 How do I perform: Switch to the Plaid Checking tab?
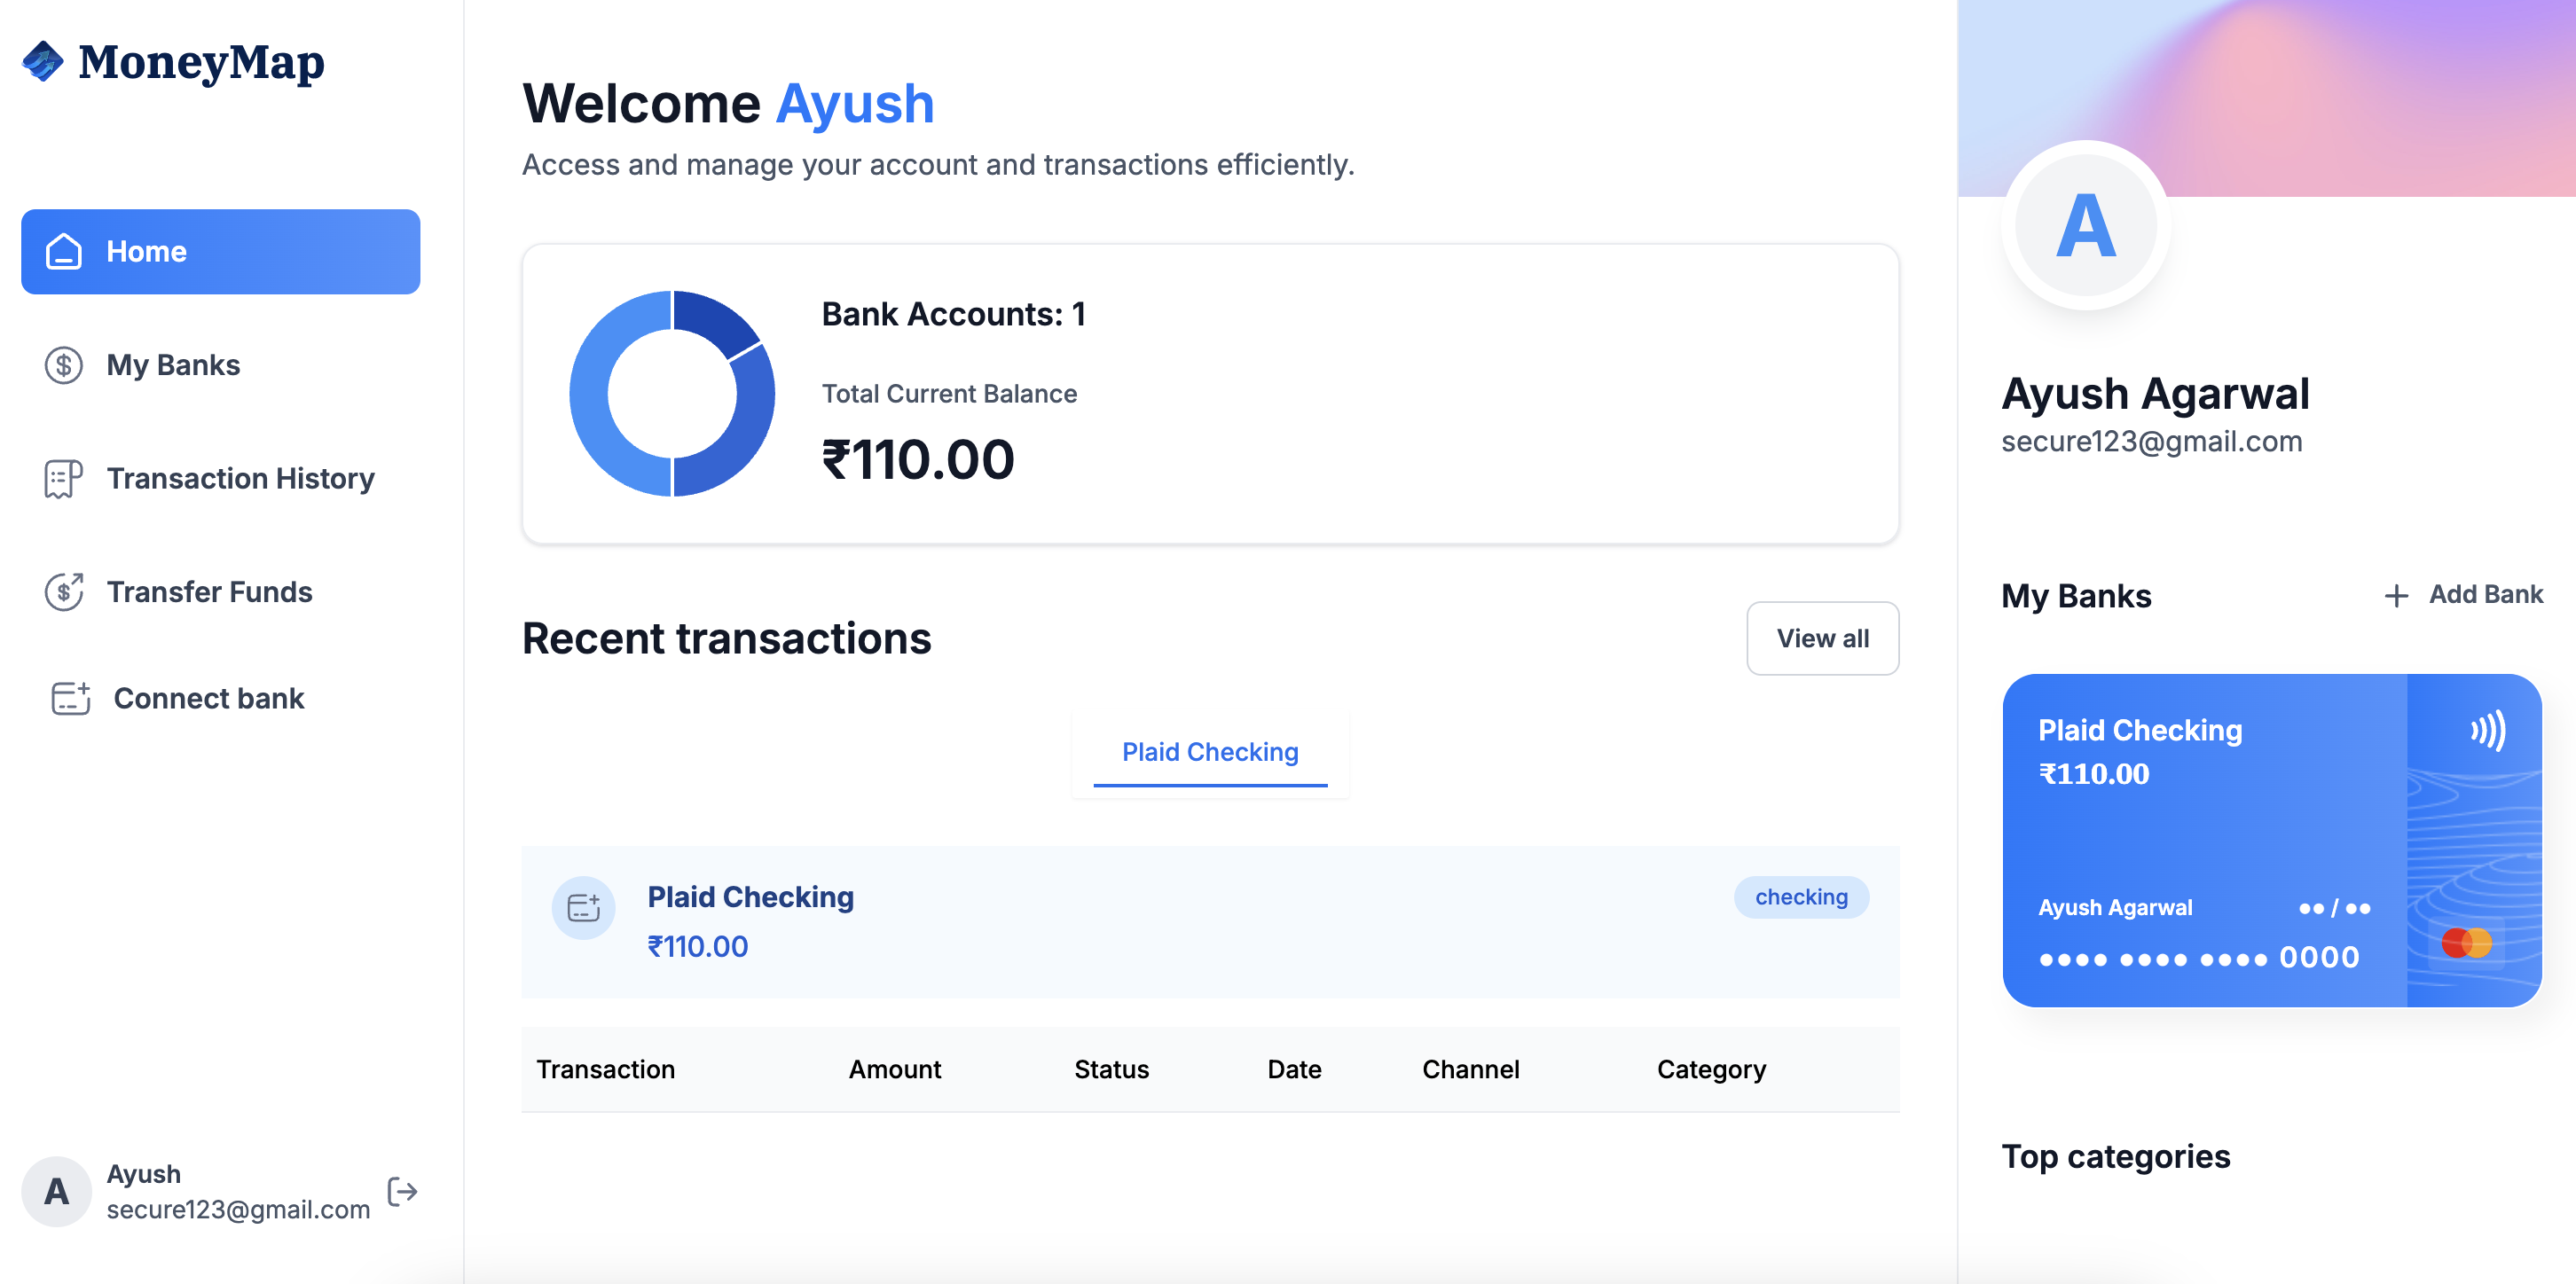[x=1209, y=752]
